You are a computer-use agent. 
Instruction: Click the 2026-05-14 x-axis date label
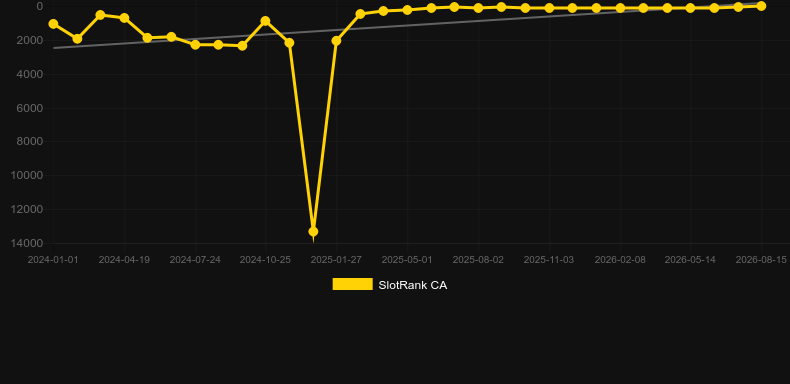690,260
